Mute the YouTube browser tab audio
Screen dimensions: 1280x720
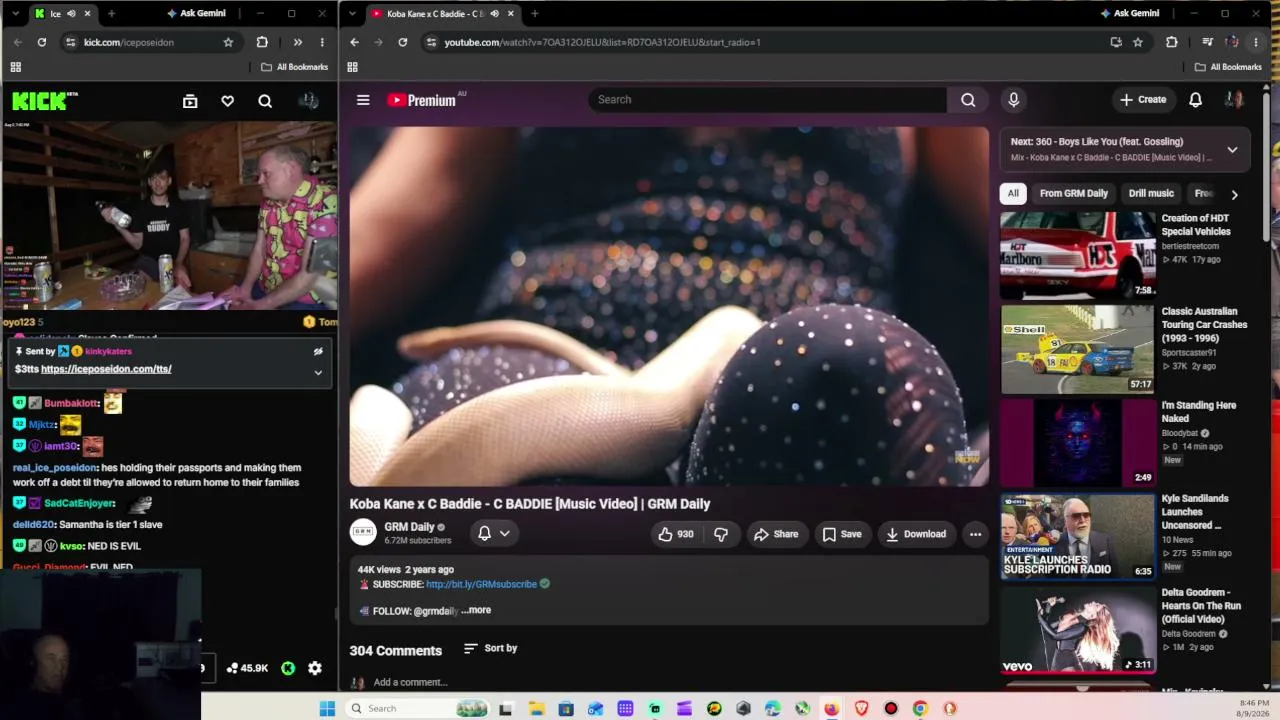494,14
